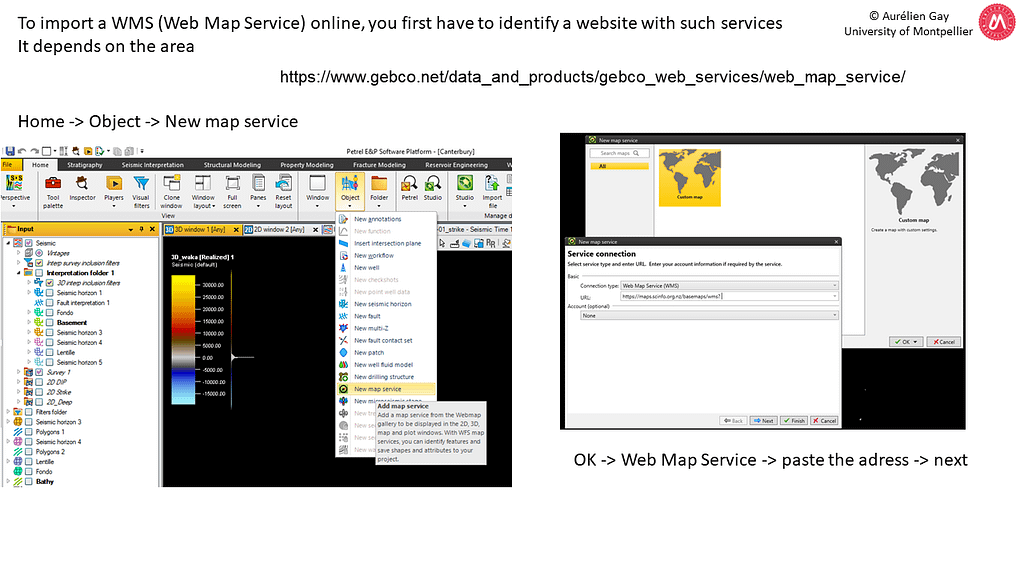Collapse the Interpretation folder 1 tree node
Viewport: 1024px width, 576px height.
point(19,273)
